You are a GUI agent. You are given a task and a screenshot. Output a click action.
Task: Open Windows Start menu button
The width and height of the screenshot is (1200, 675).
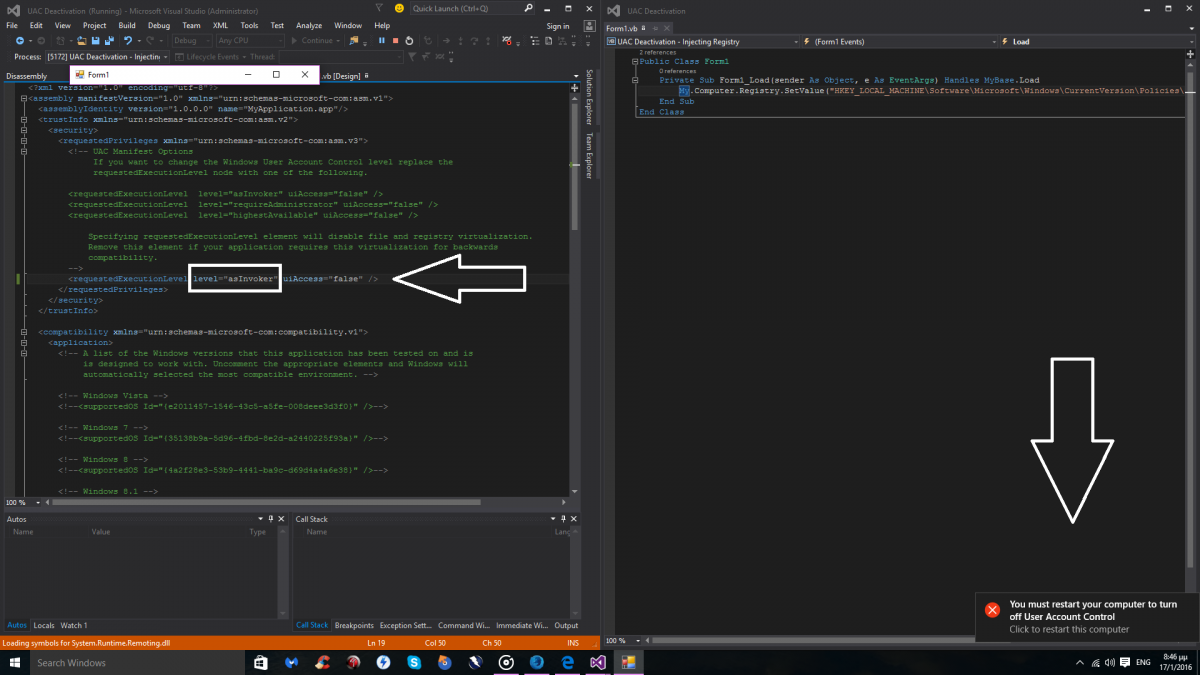[15, 662]
